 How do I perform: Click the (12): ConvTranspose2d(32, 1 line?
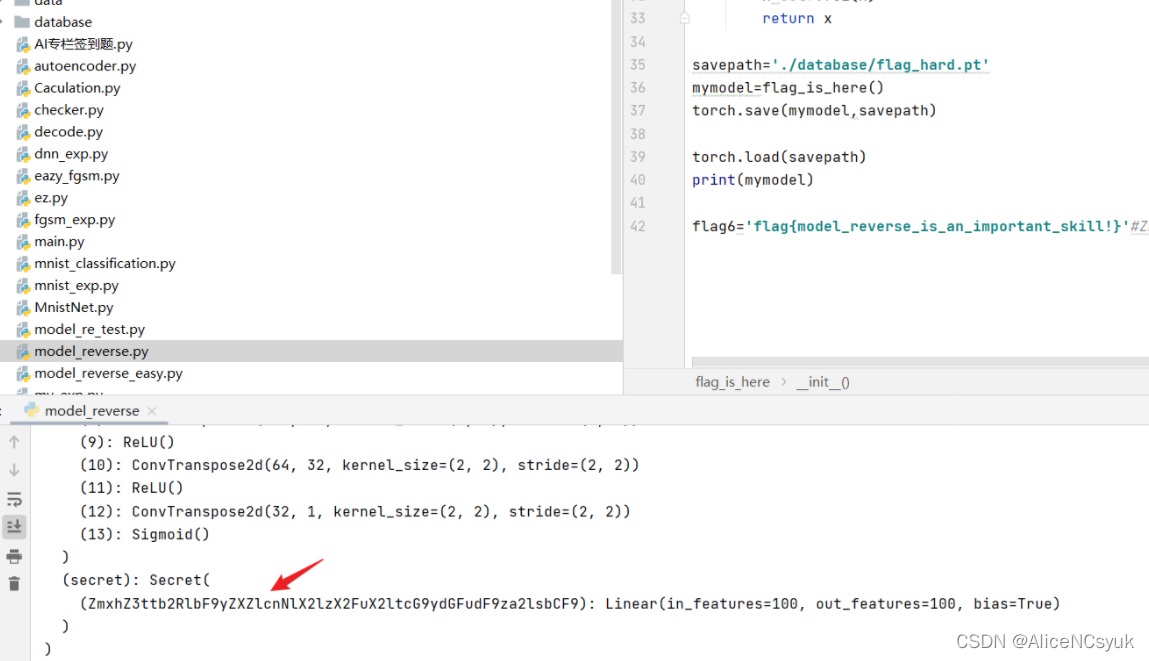[x=355, y=512]
